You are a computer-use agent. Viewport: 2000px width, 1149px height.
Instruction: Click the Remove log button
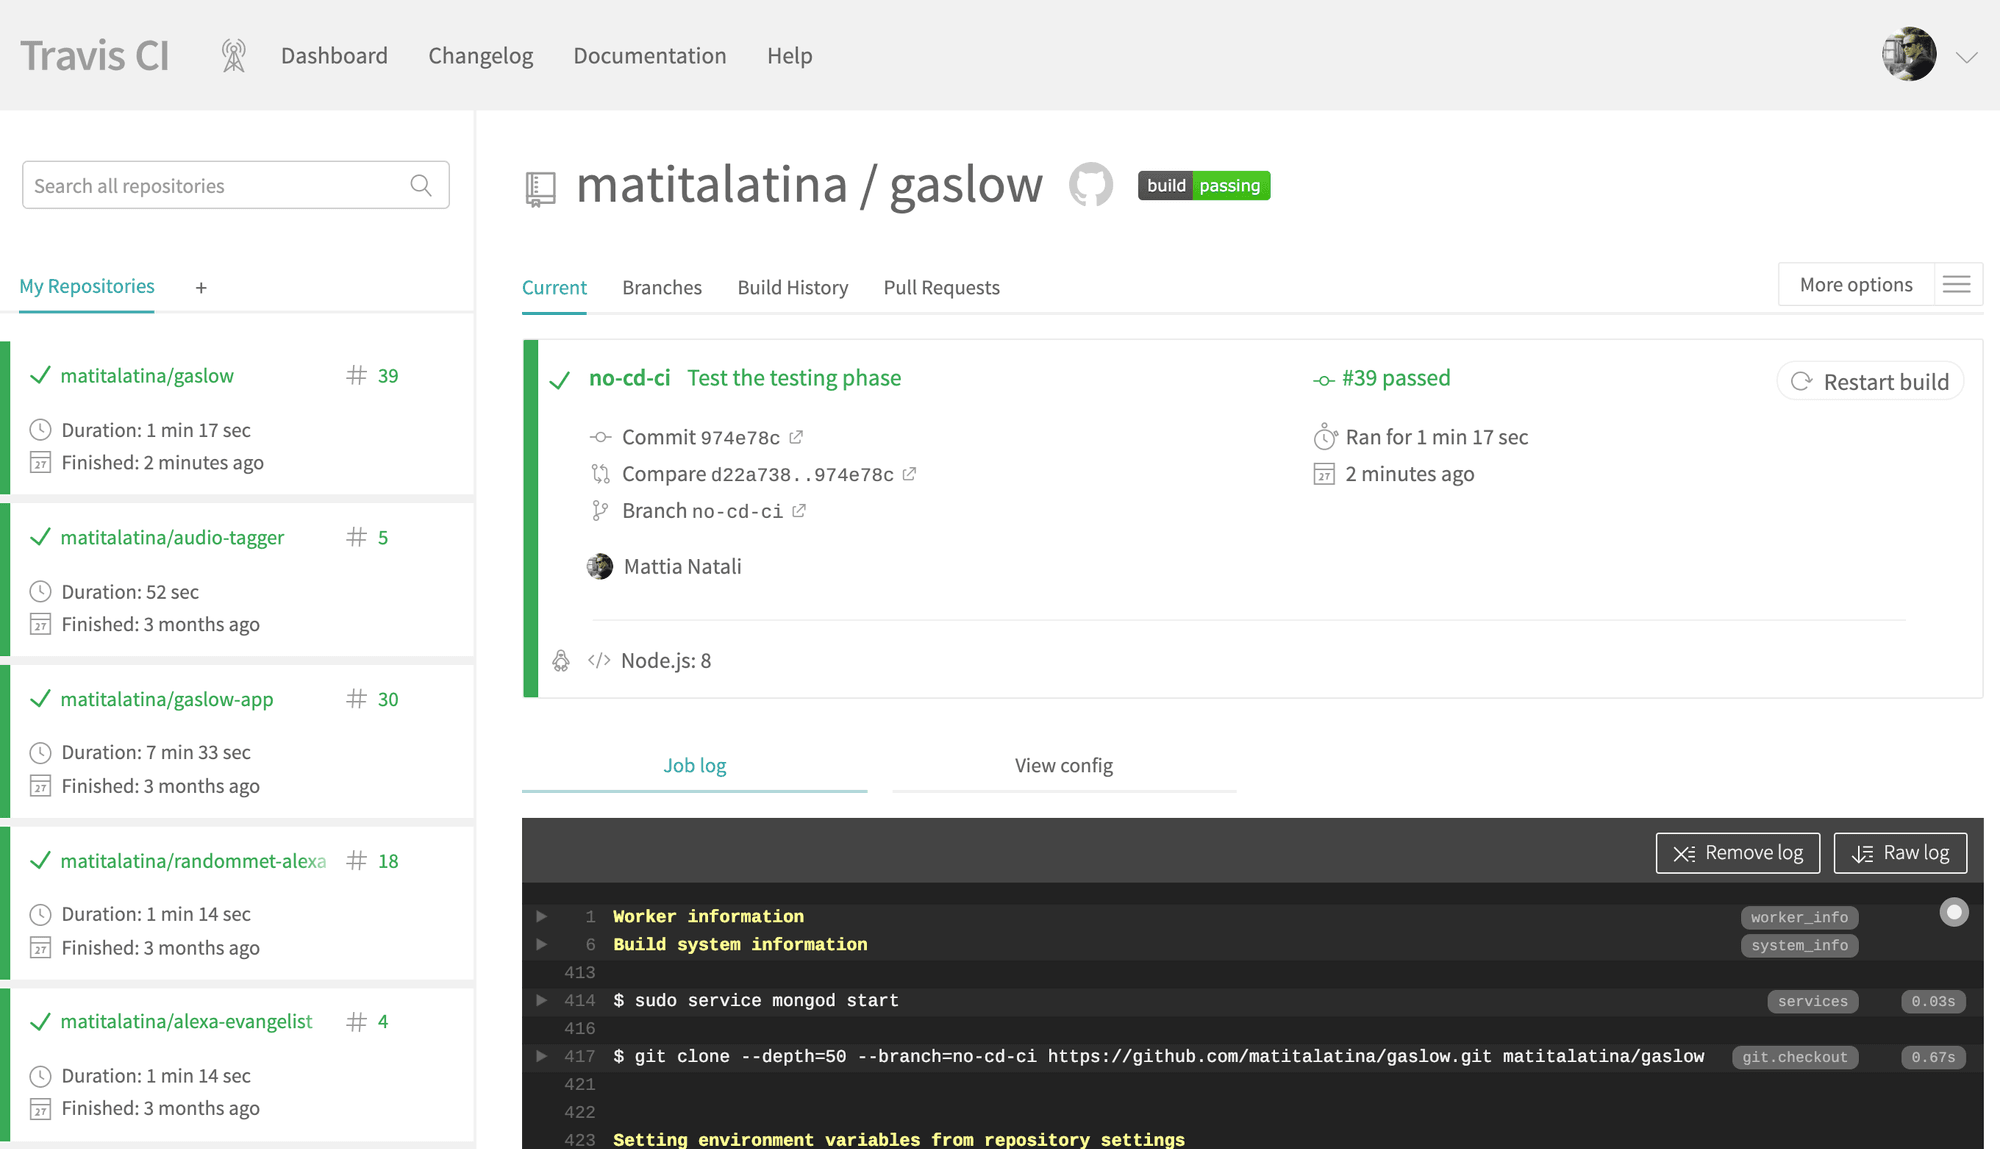pyautogui.click(x=1738, y=852)
